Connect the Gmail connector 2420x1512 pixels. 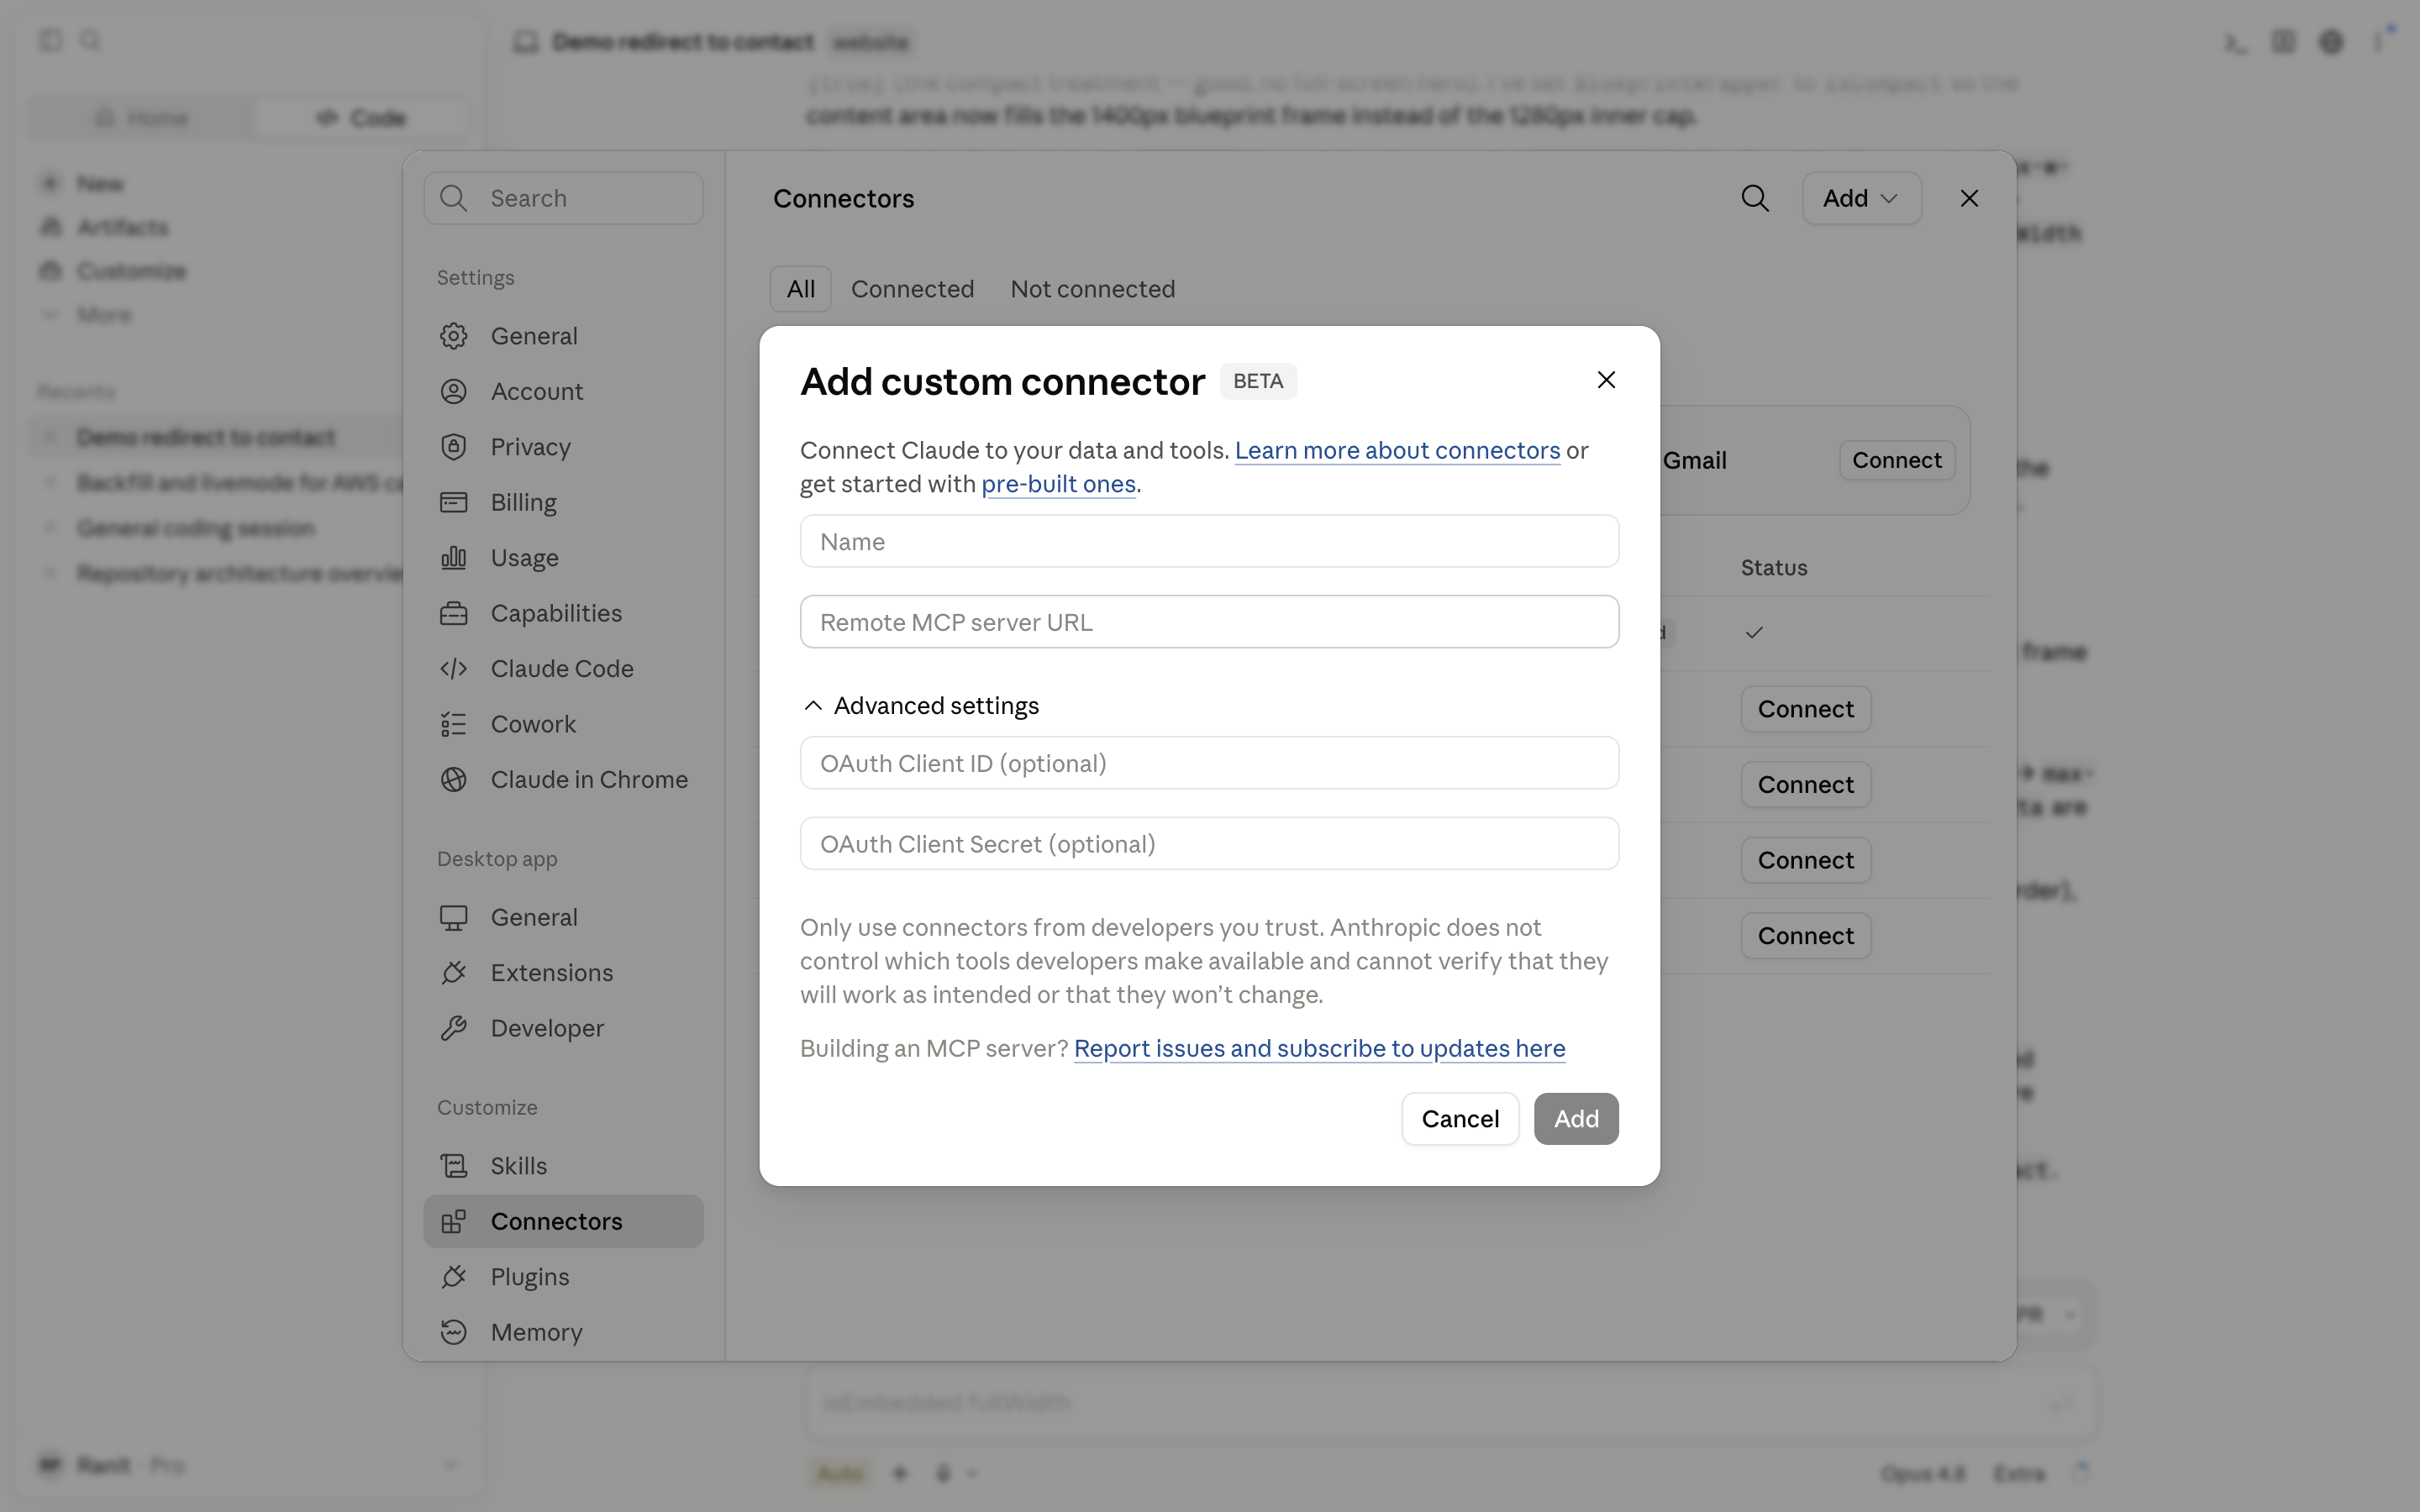pos(1896,460)
